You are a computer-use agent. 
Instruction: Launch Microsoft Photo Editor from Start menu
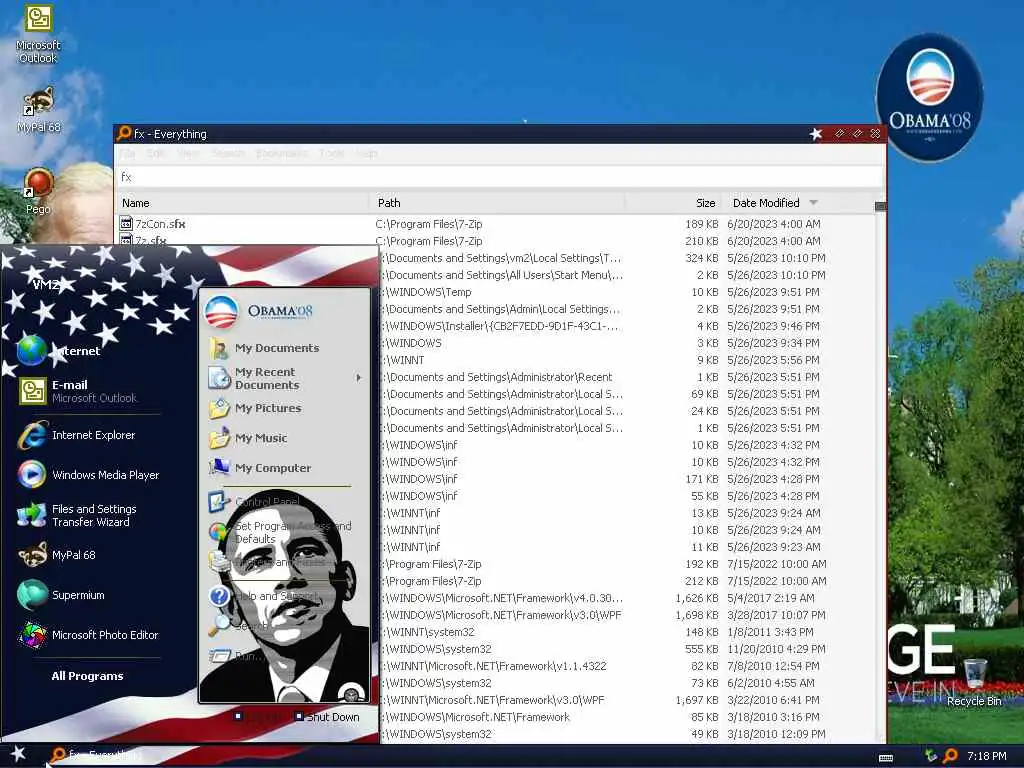click(x=88, y=635)
